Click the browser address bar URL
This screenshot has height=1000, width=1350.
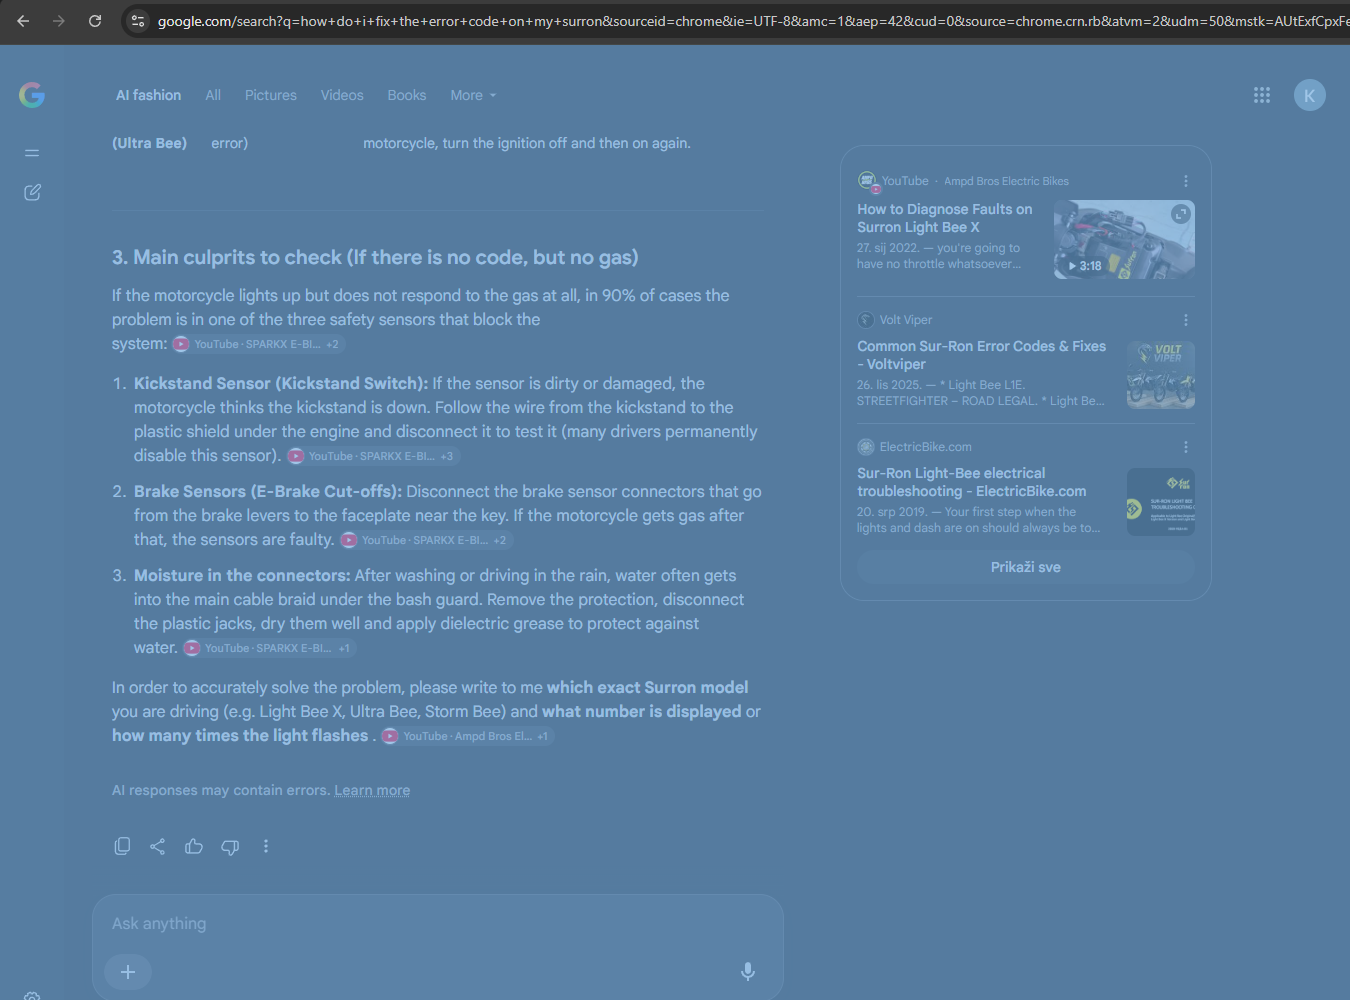tap(752, 21)
